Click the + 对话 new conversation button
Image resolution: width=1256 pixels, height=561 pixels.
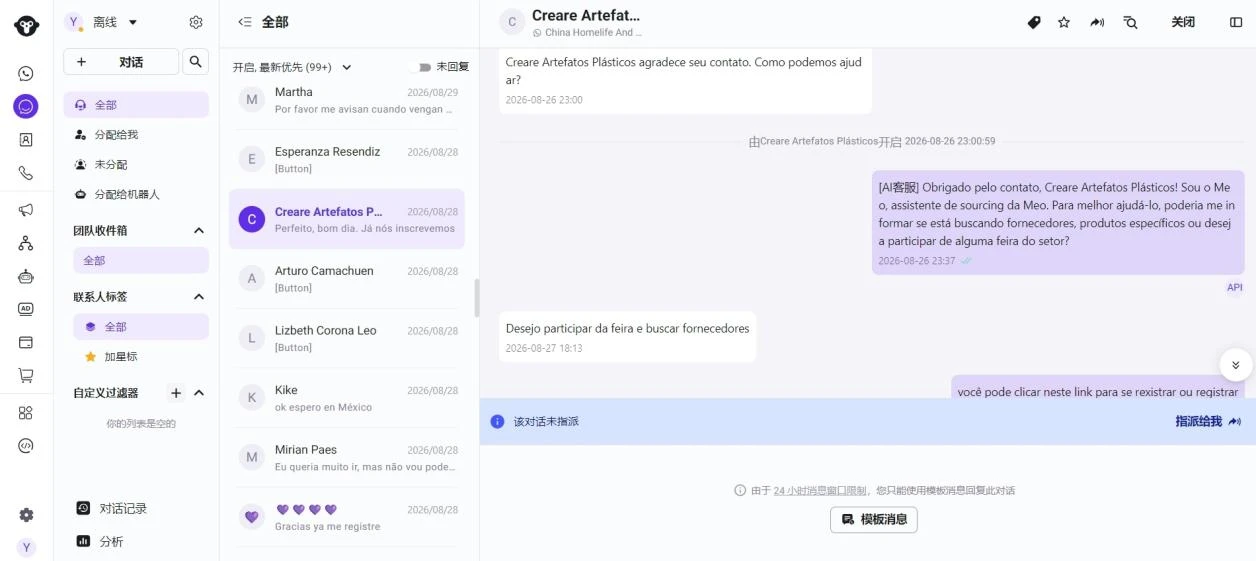point(121,62)
